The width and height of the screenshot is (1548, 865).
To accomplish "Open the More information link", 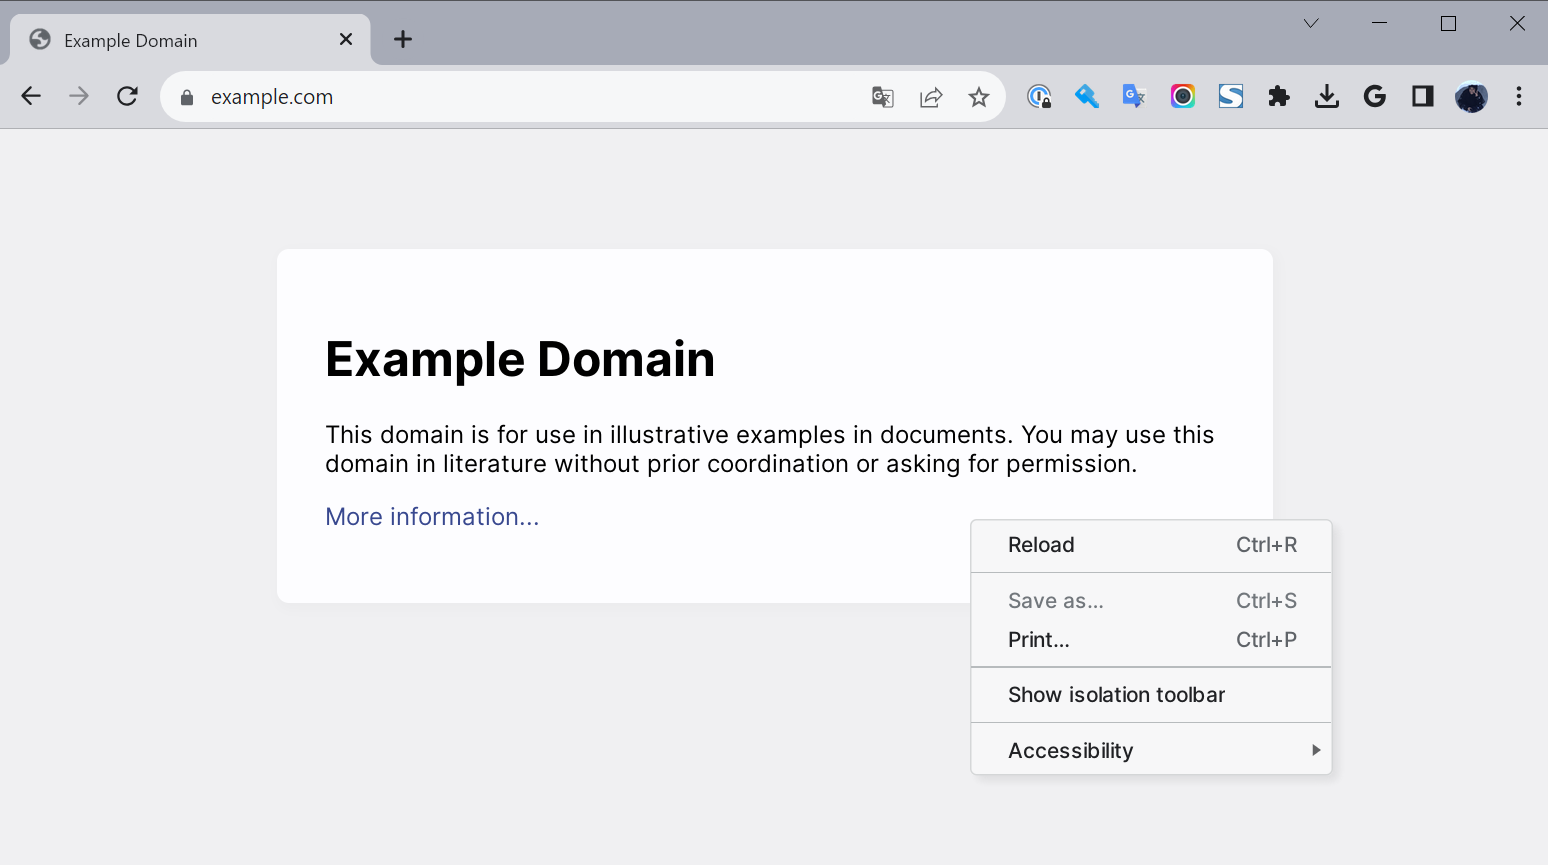I will (x=432, y=516).
